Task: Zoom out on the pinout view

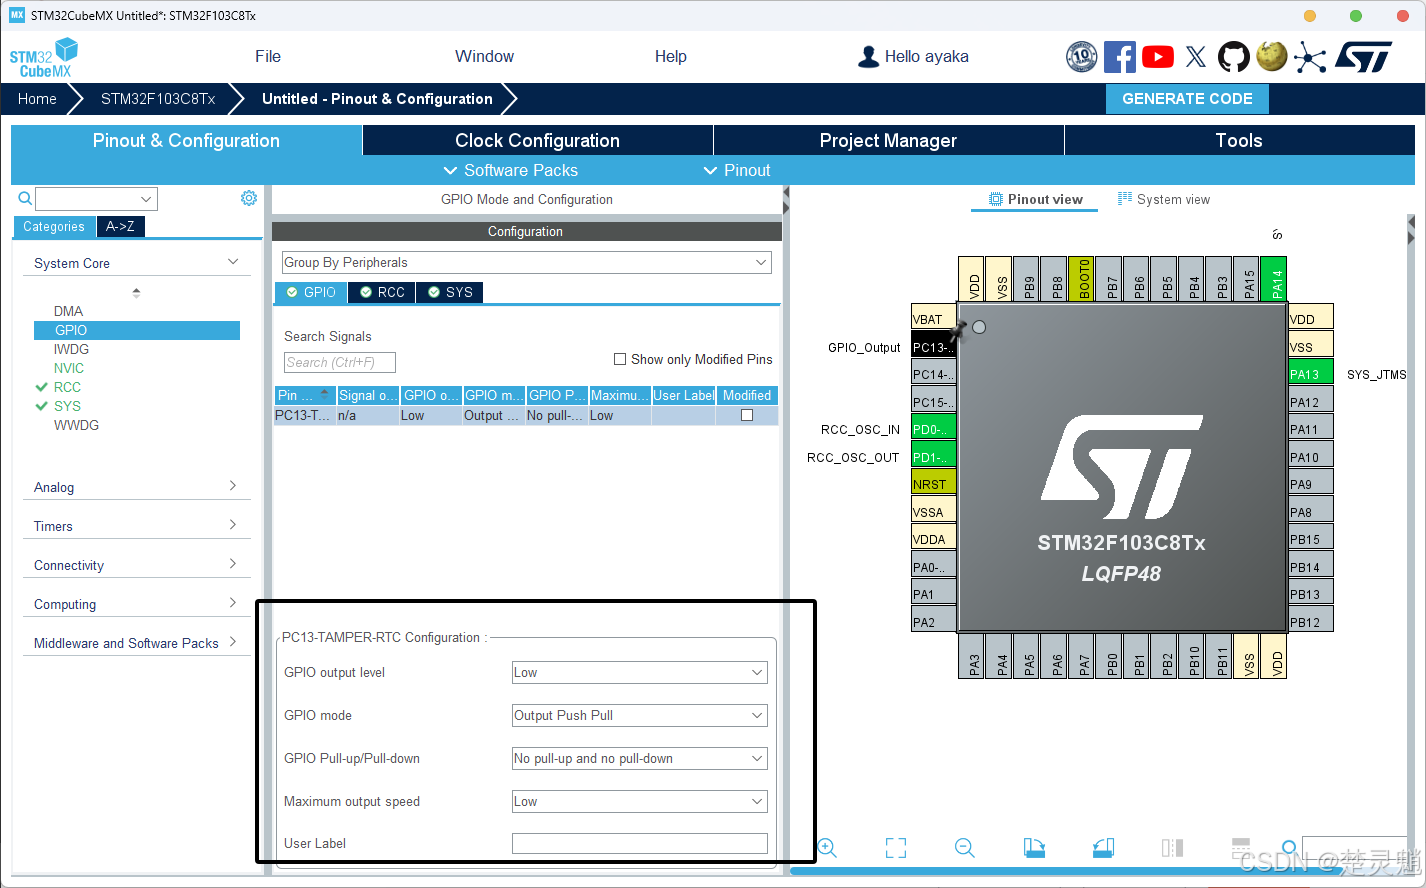Action: (x=965, y=848)
